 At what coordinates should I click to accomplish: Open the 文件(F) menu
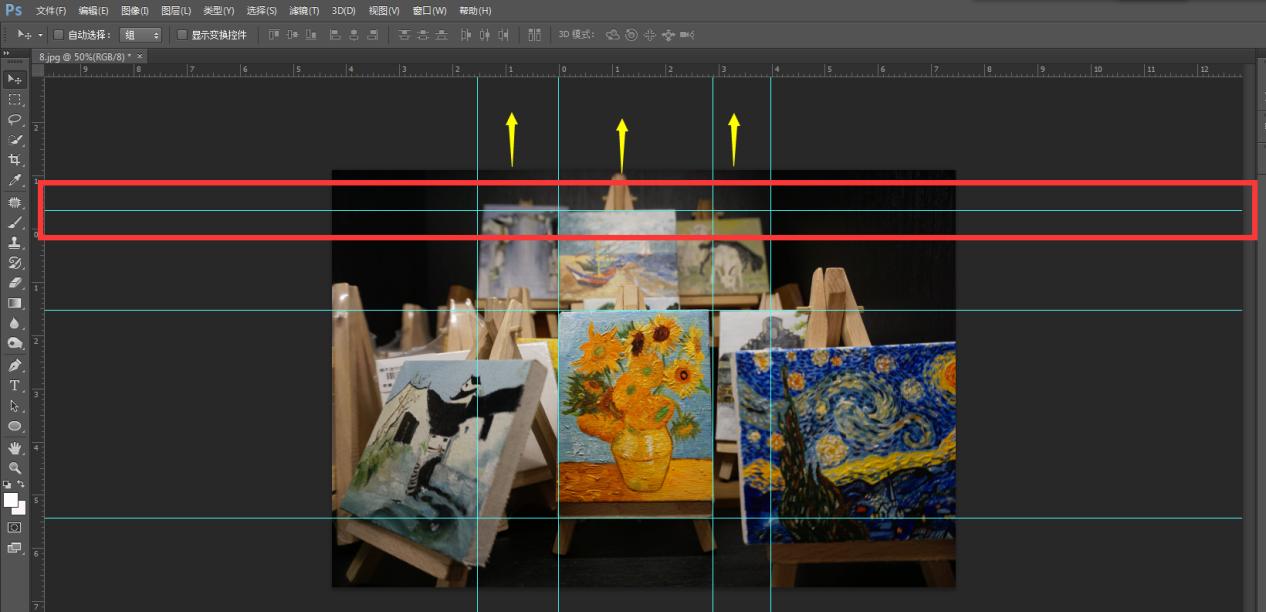point(51,10)
